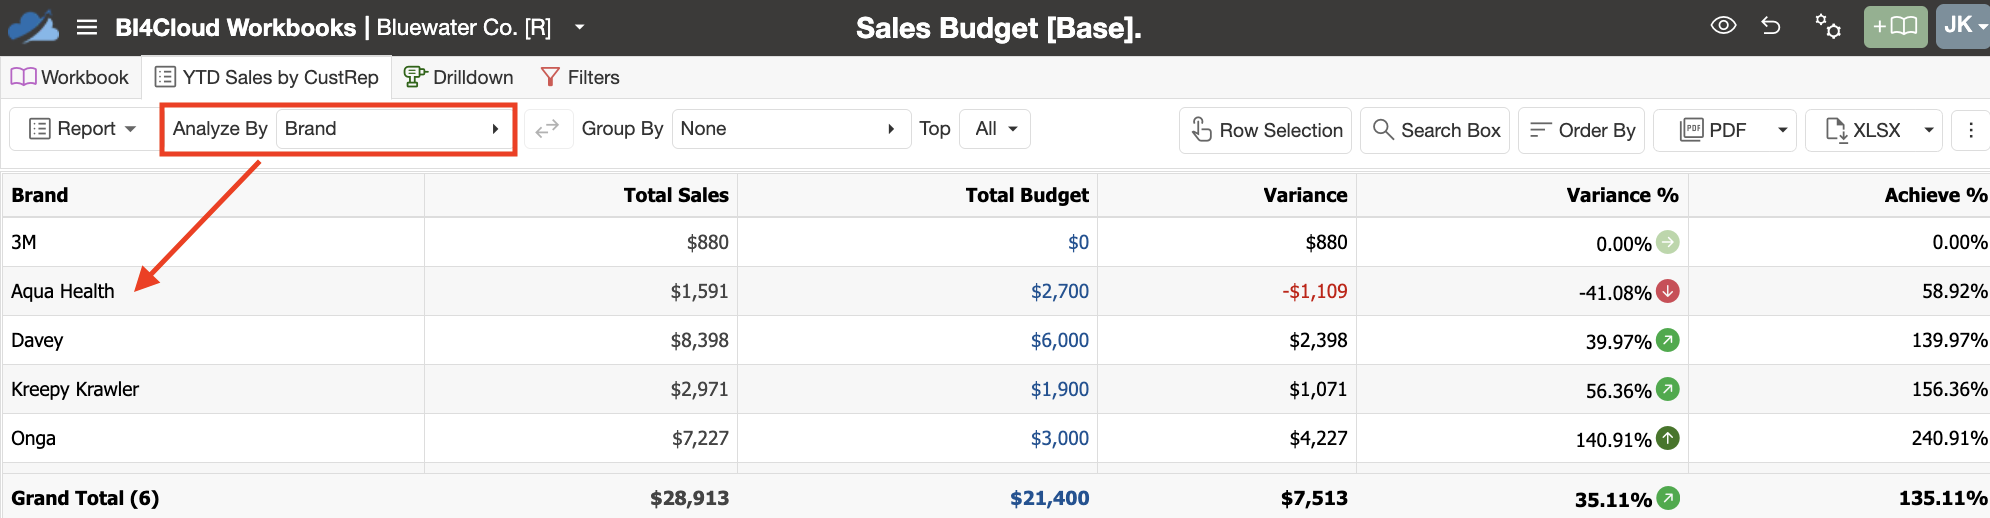
Task: Click the Order By button
Action: point(1582,130)
